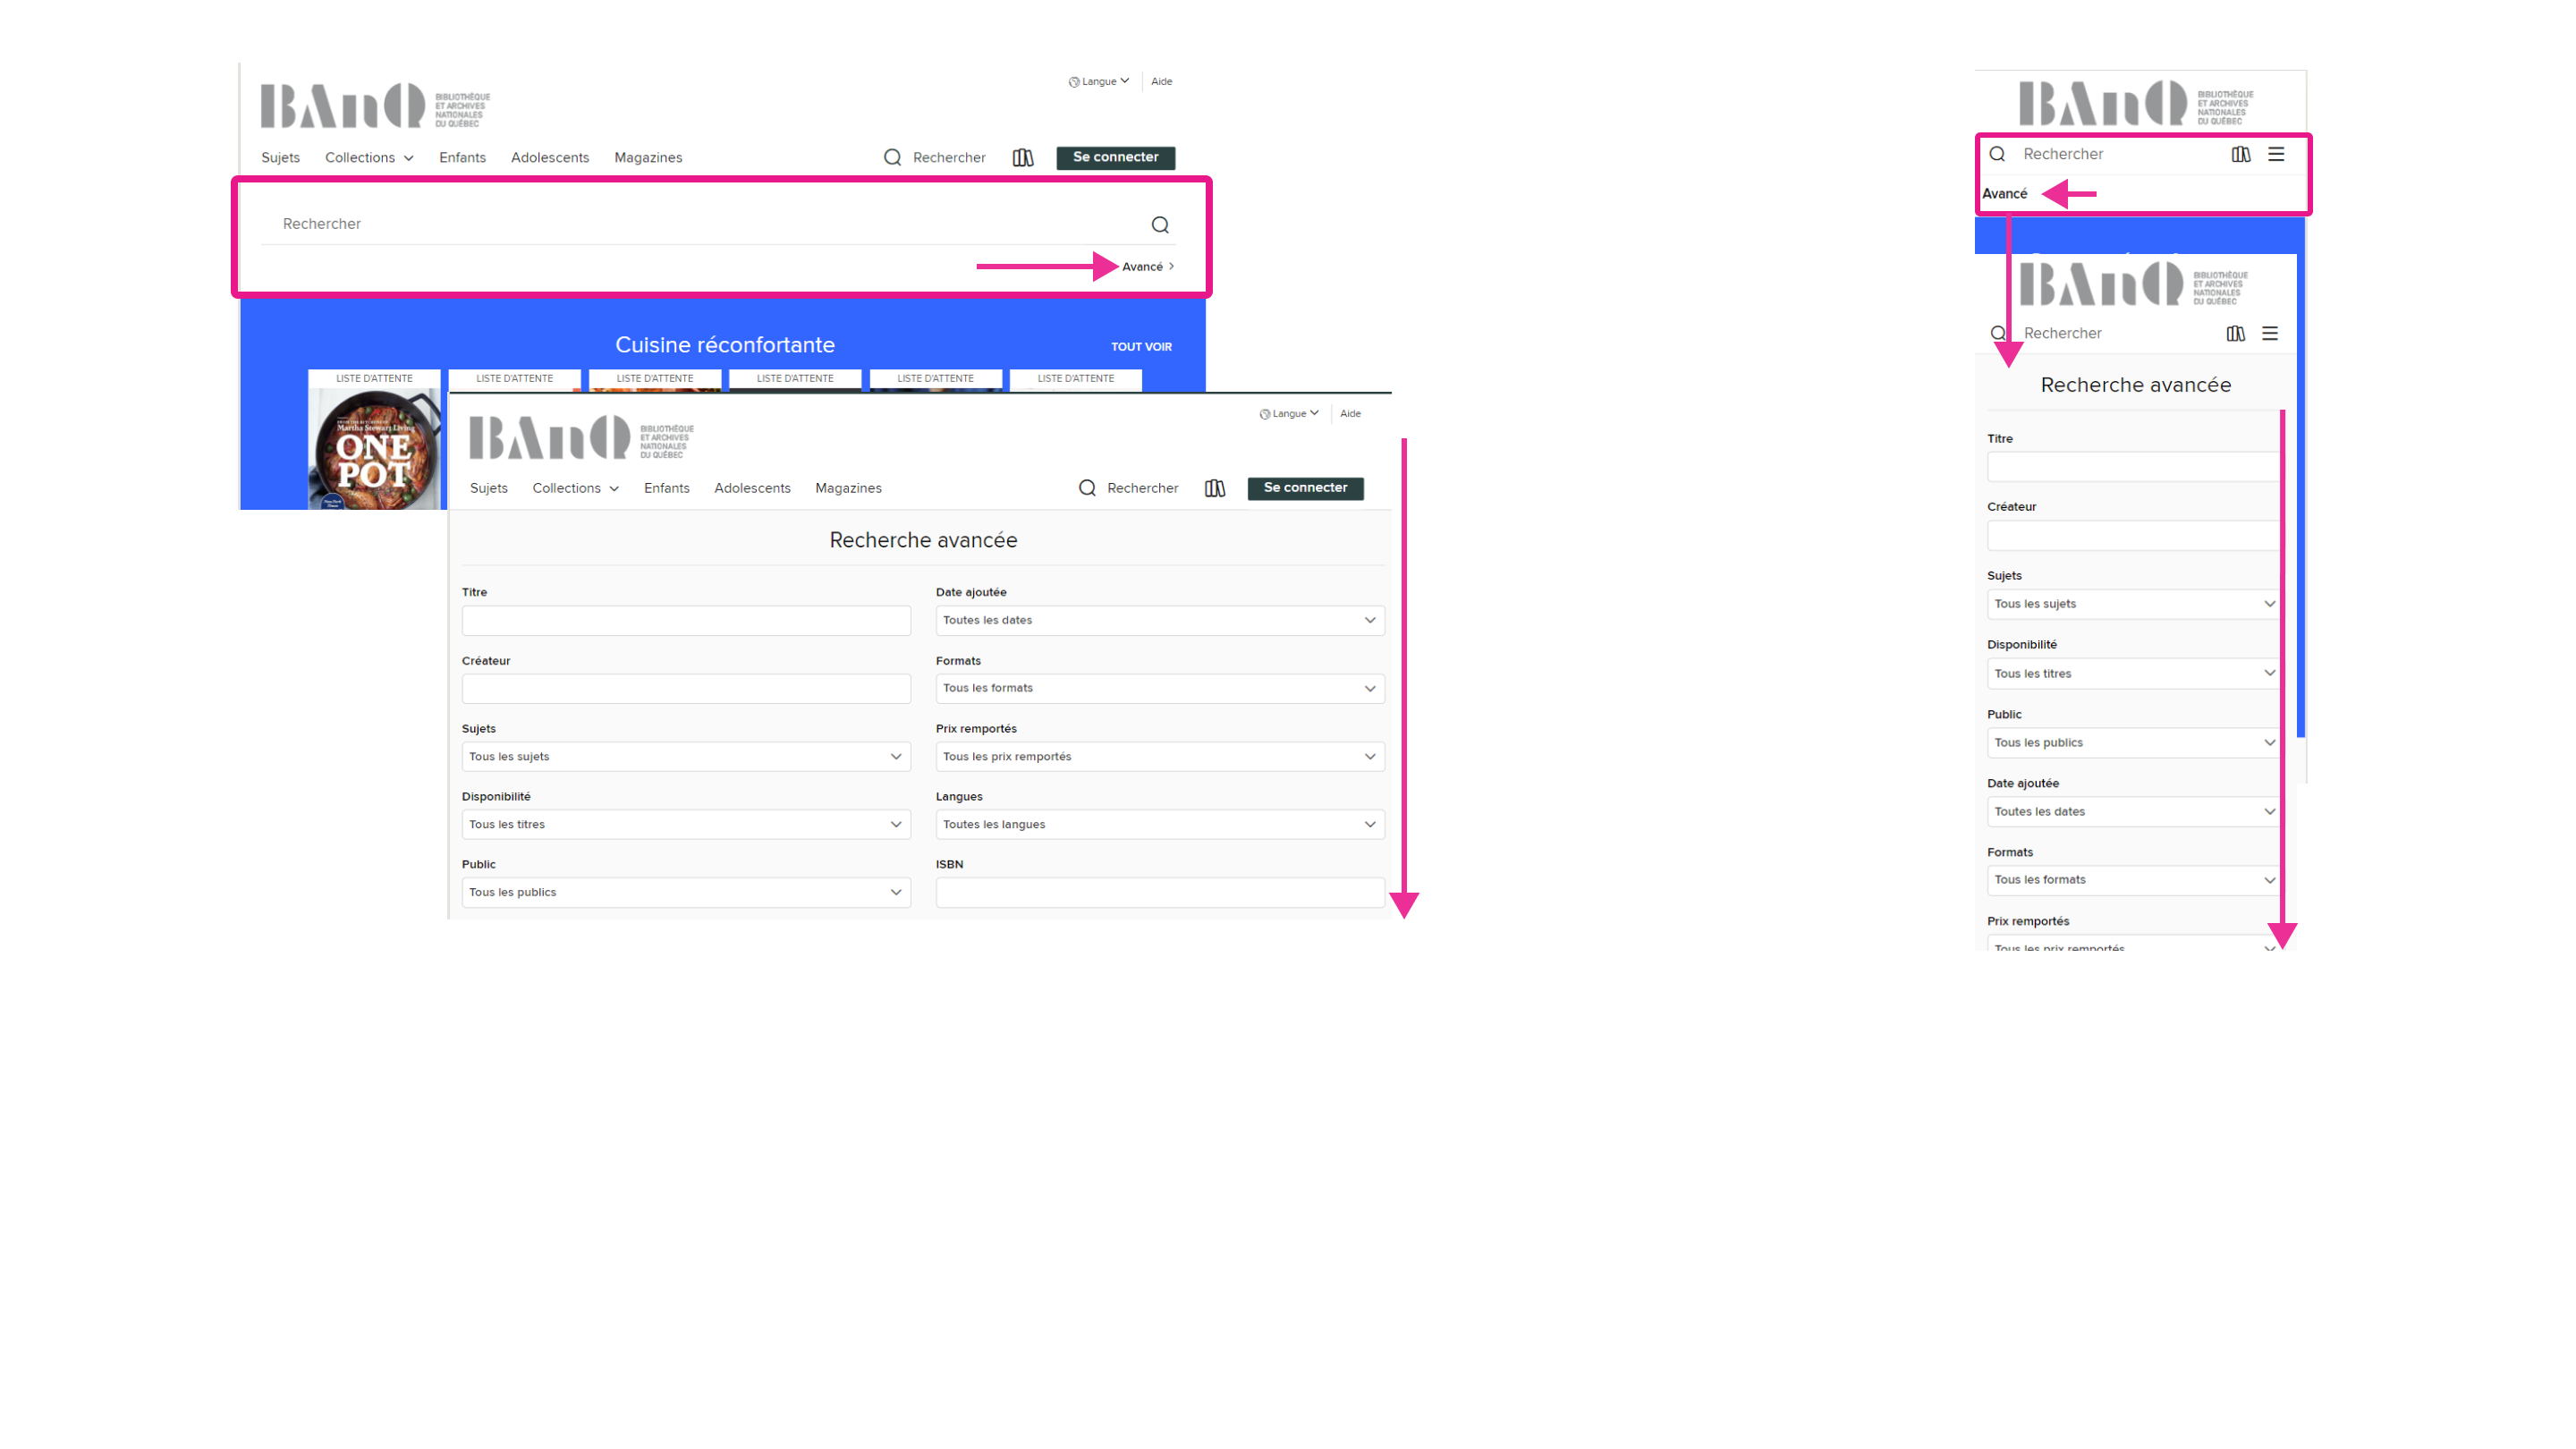
Task: Open Langue selector in advanced search desktop header
Action: pos(1289,414)
